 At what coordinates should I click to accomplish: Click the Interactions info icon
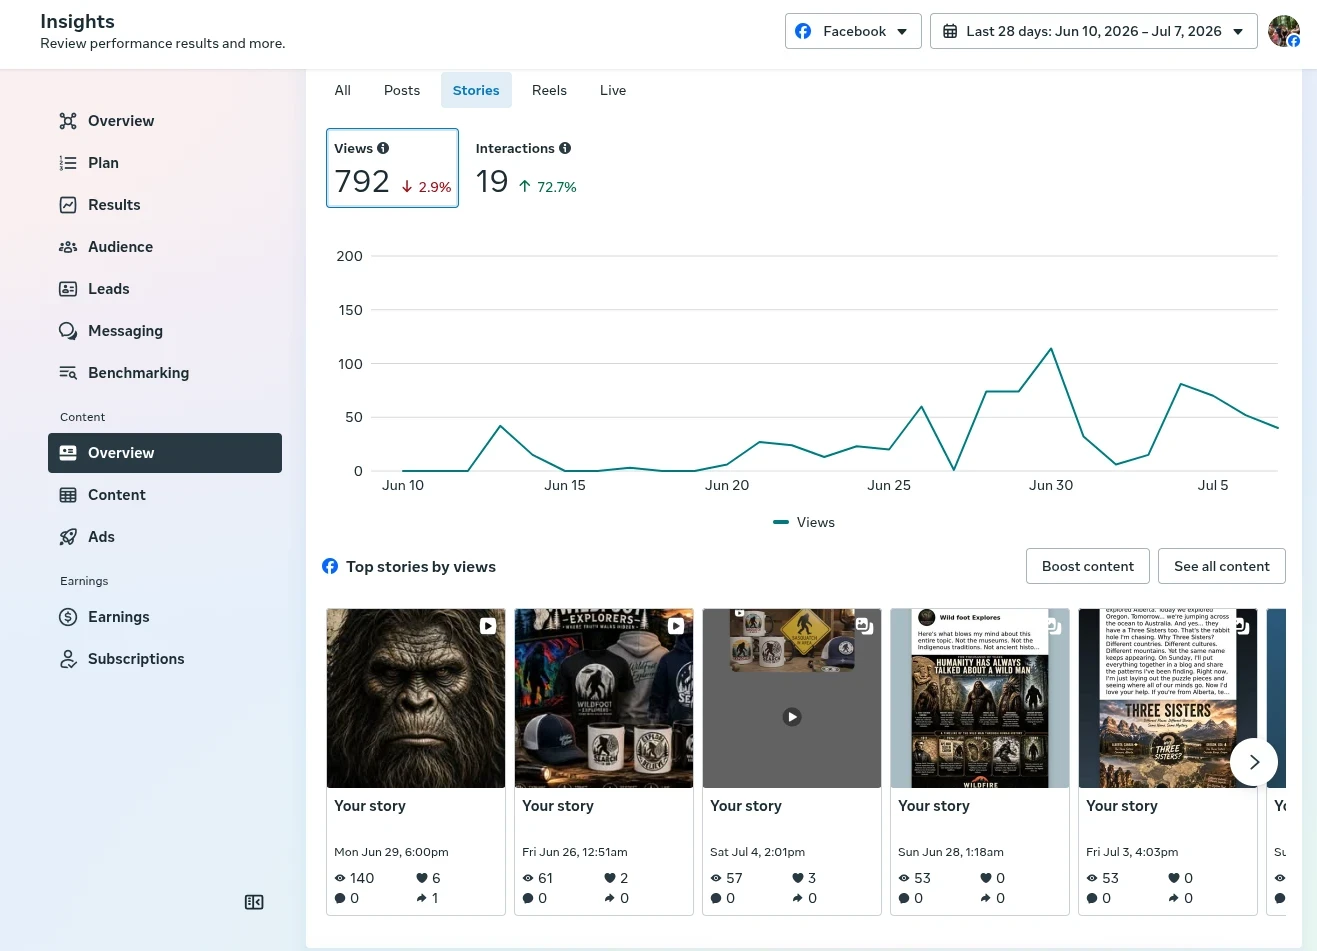click(565, 148)
